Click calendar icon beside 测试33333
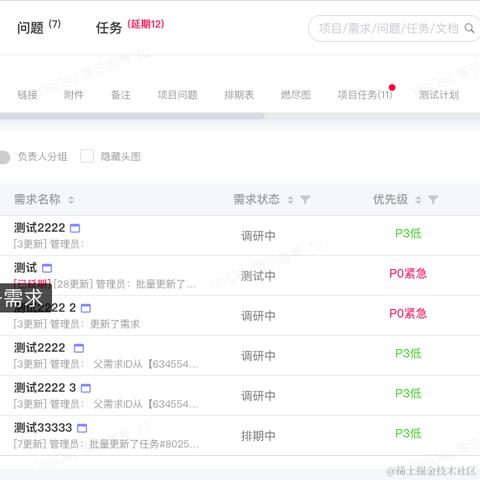 click(82, 428)
